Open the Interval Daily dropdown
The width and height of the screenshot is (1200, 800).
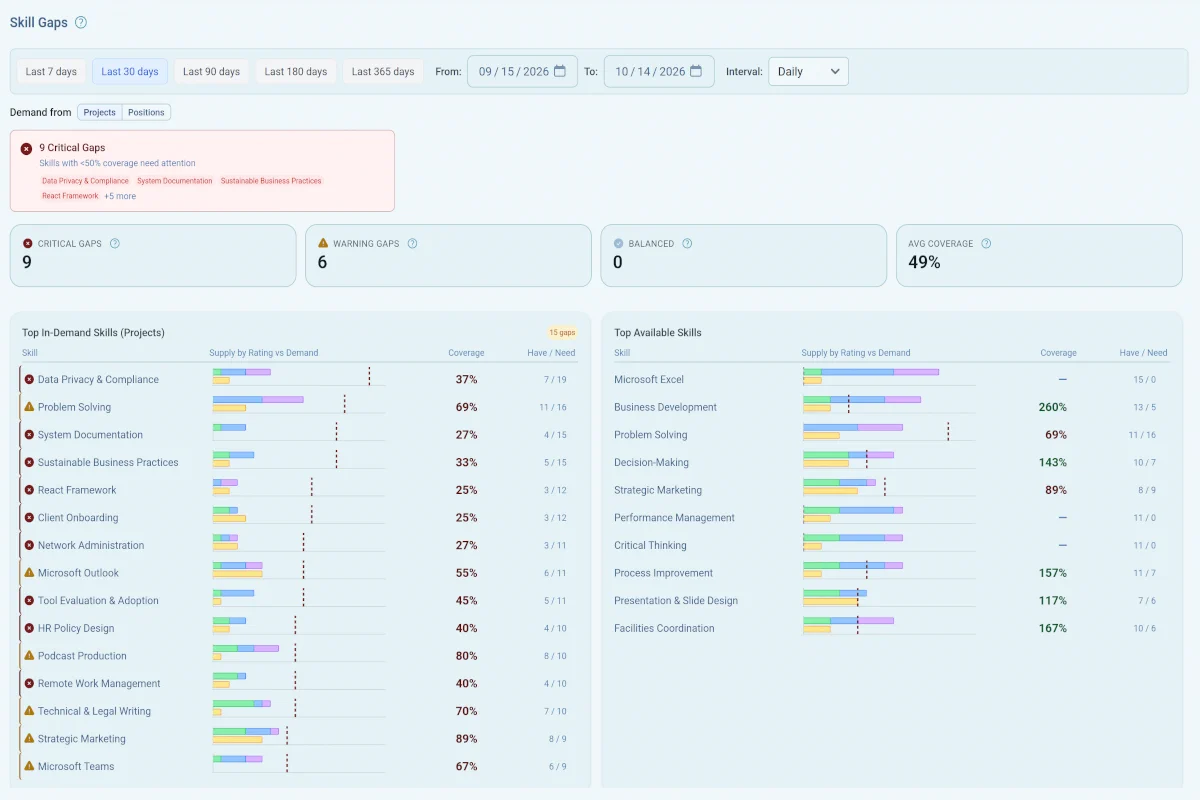pos(808,71)
